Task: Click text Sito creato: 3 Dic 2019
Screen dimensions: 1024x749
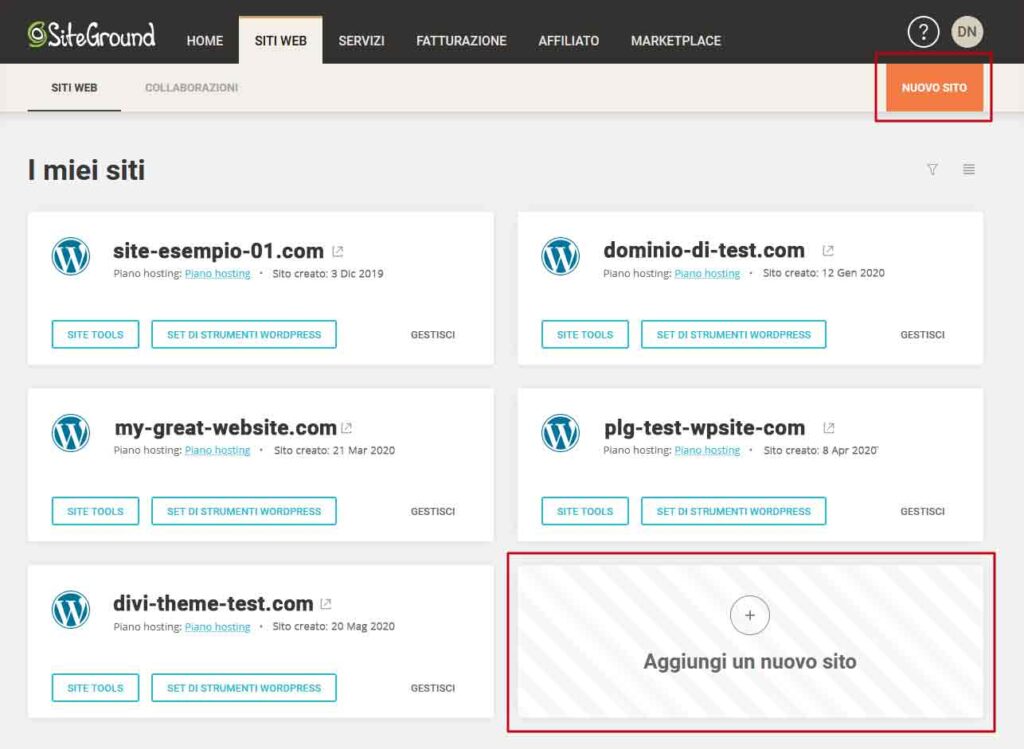Action: click(328, 274)
